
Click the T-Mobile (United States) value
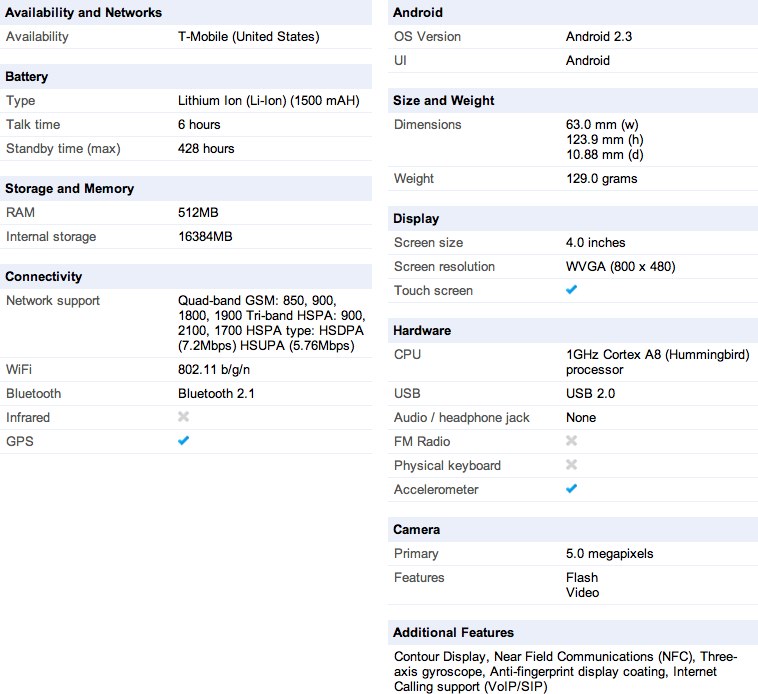click(248, 37)
